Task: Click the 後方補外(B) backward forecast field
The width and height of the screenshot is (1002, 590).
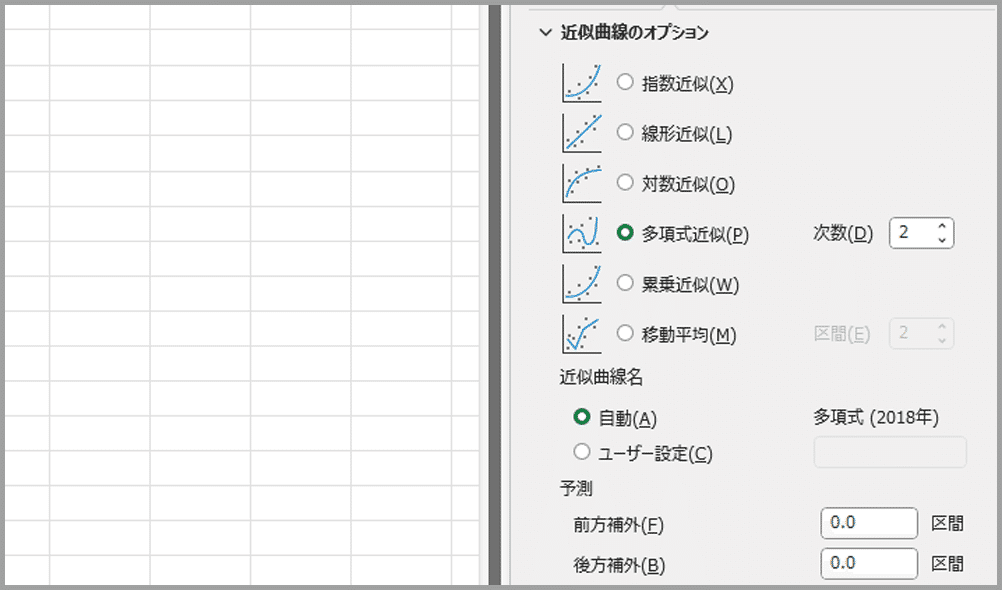Action: coord(868,563)
